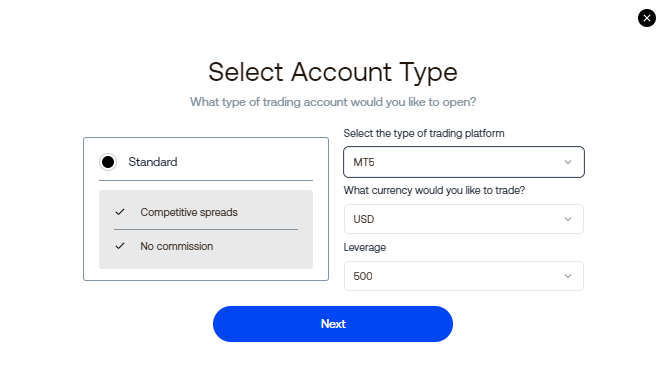Close the Select Account Type dialog
The height and width of the screenshot is (389, 665).
tap(646, 18)
